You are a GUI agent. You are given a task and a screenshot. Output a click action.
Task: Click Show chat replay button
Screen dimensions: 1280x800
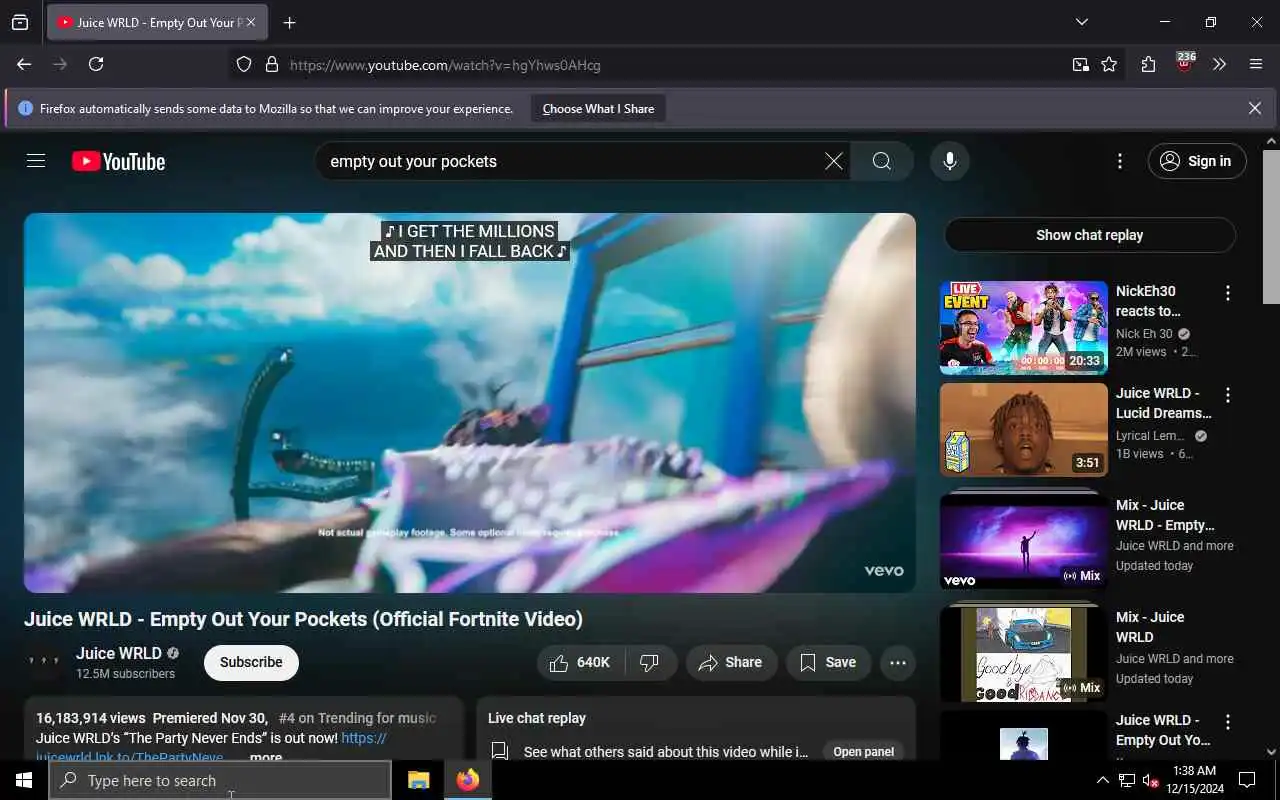pyautogui.click(x=1089, y=235)
